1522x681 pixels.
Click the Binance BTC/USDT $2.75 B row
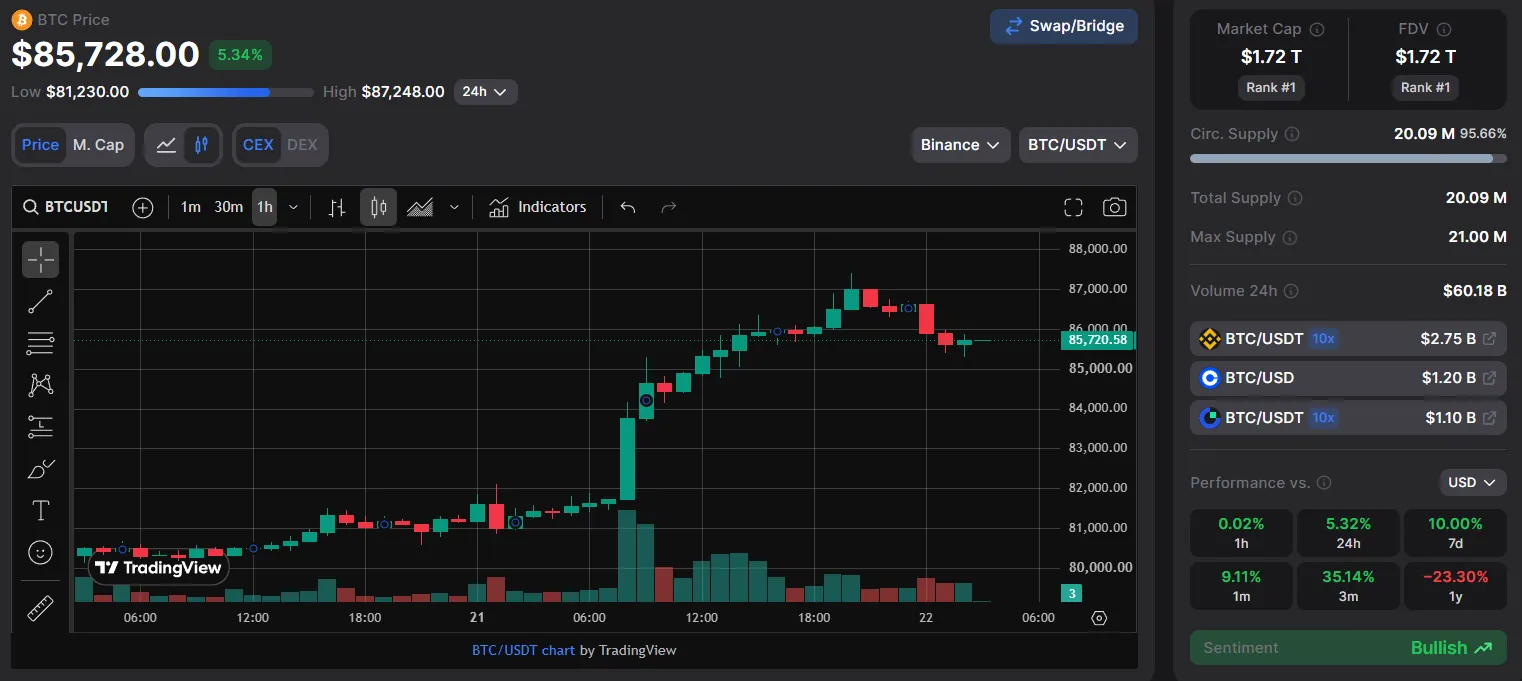[x=1348, y=339]
